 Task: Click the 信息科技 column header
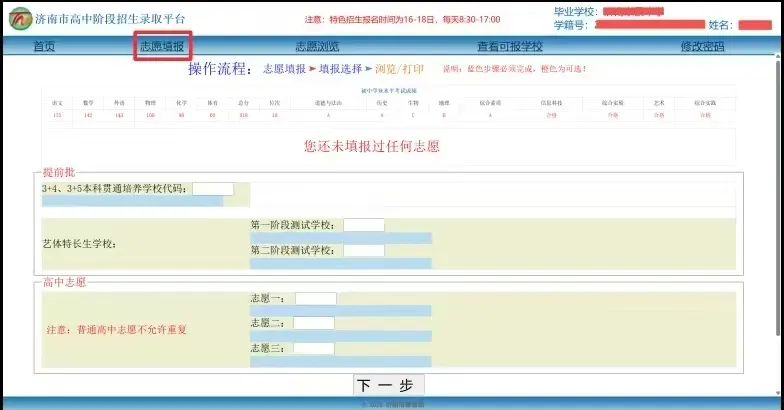pos(551,103)
